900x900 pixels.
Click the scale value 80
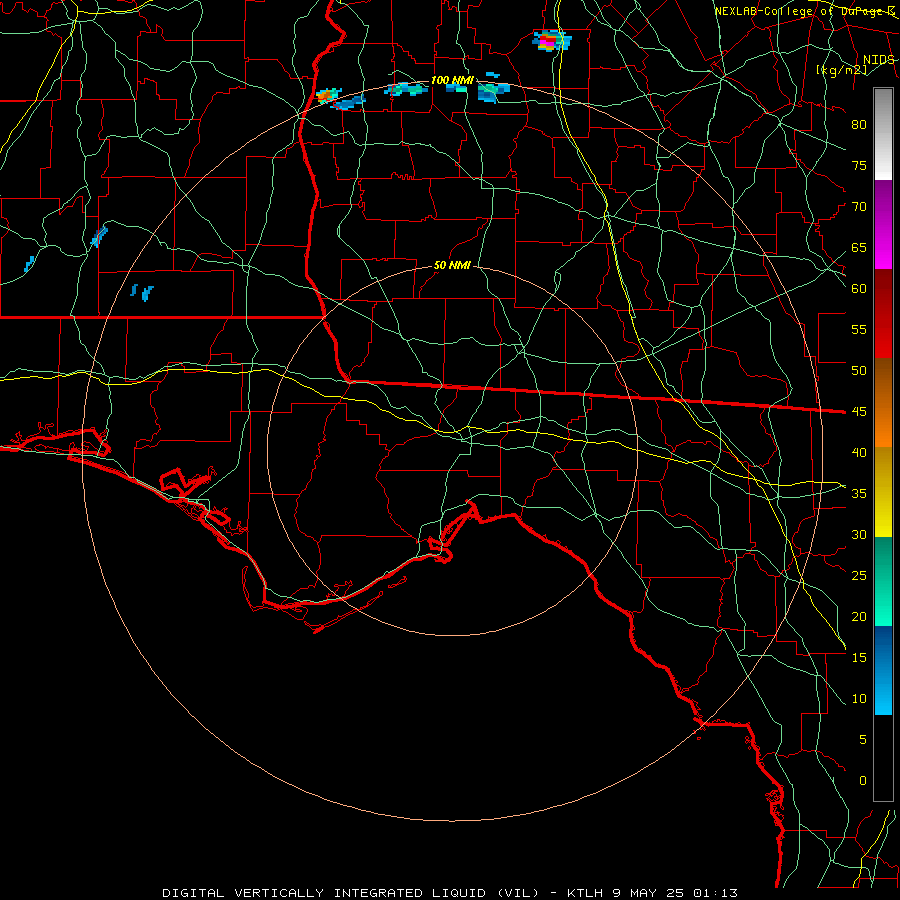[859, 125]
